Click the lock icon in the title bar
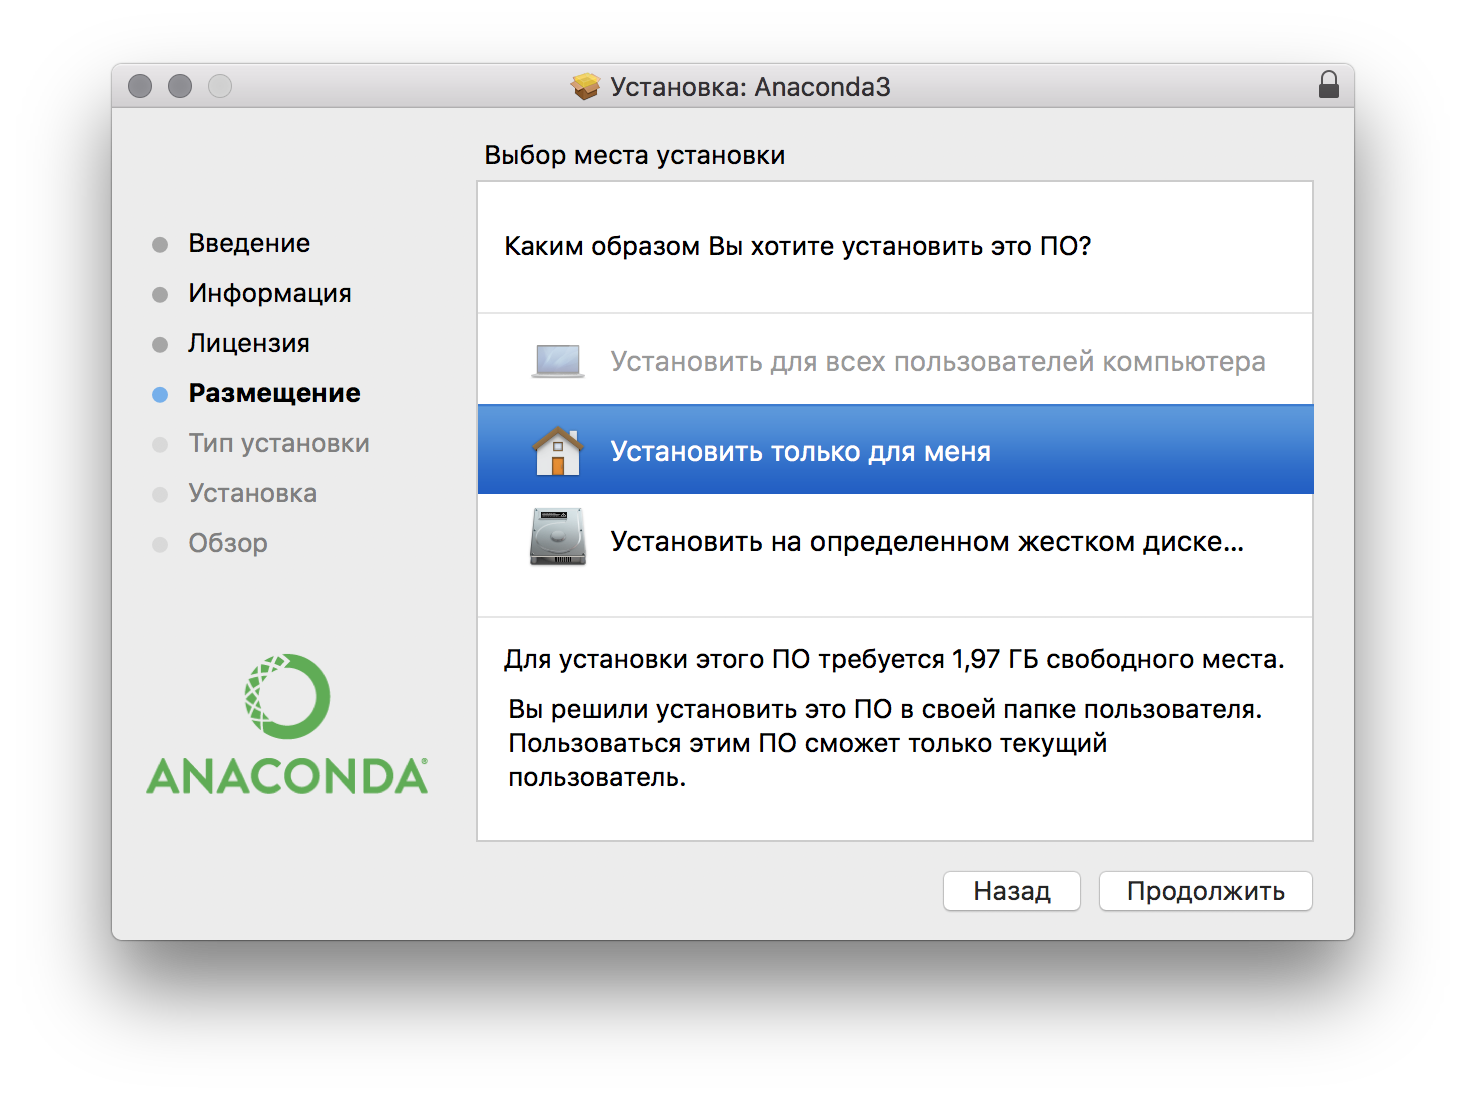This screenshot has height=1100, width=1466. (x=1328, y=85)
